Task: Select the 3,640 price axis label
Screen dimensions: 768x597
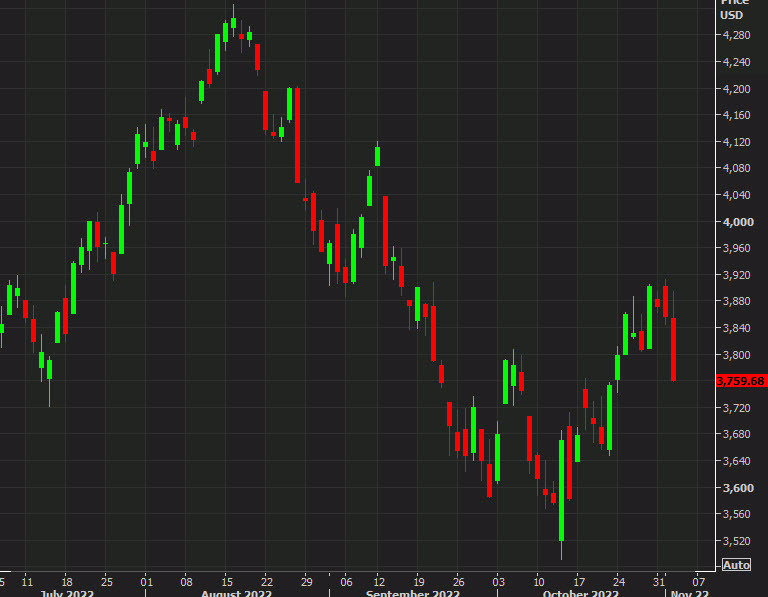Action: pyautogui.click(x=737, y=461)
